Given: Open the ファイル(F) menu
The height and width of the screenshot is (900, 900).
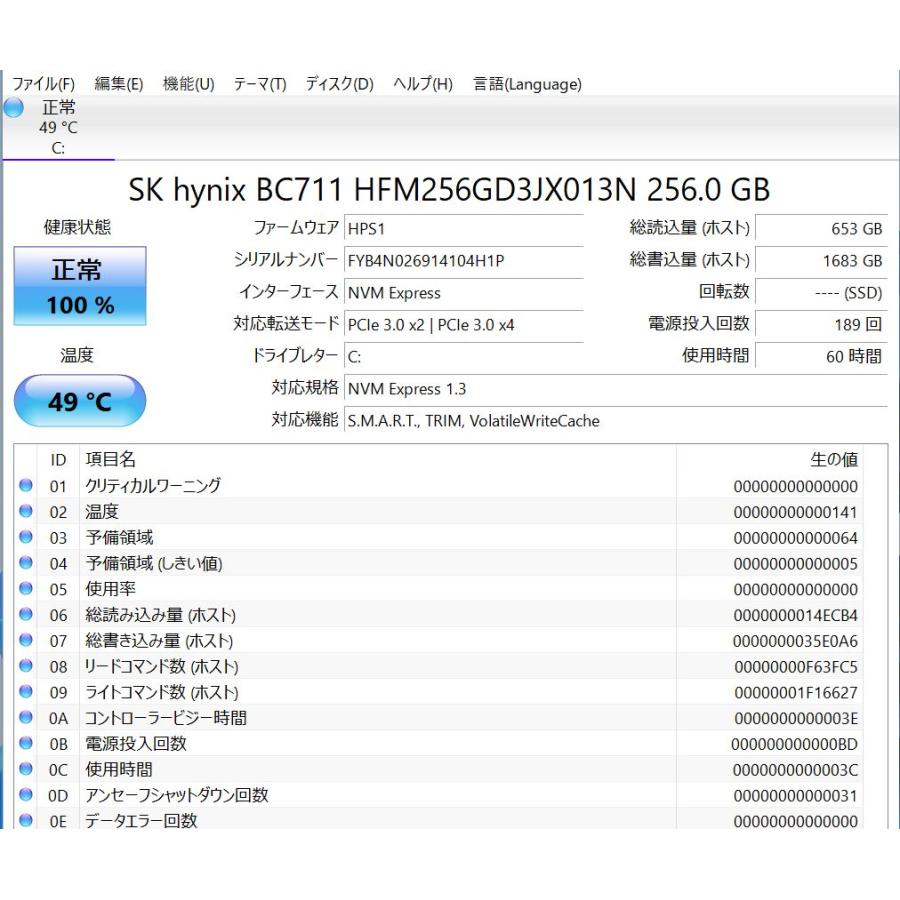Looking at the screenshot, I should tap(44, 84).
